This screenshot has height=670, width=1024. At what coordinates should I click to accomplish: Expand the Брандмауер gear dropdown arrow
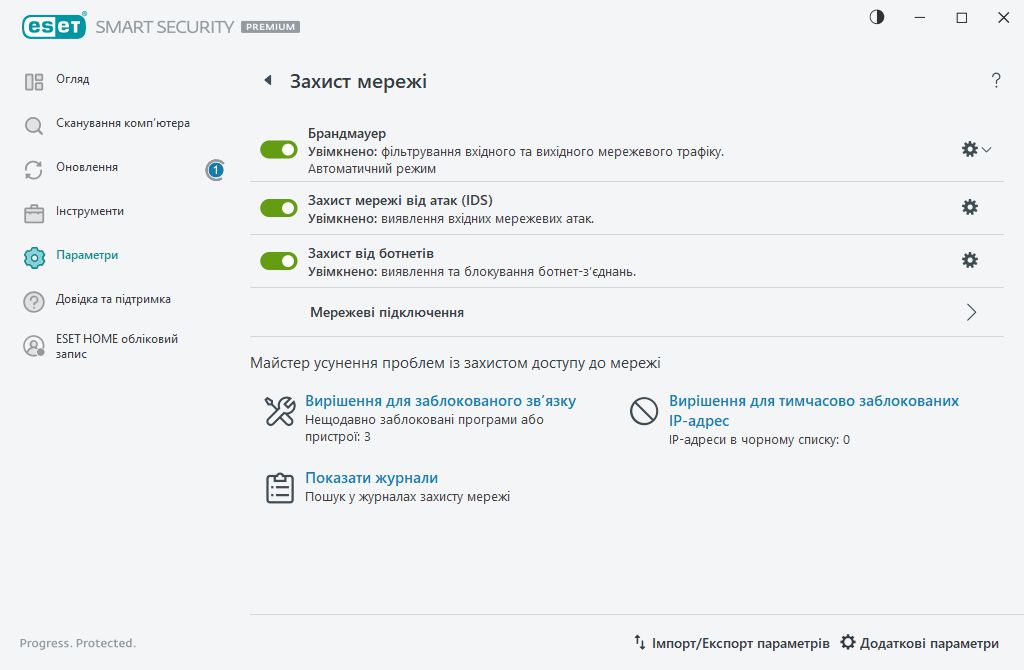point(987,149)
